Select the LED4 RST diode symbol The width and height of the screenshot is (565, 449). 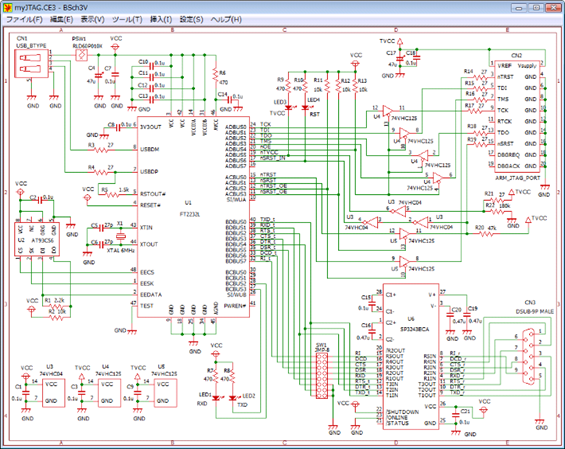coord(306,107)
